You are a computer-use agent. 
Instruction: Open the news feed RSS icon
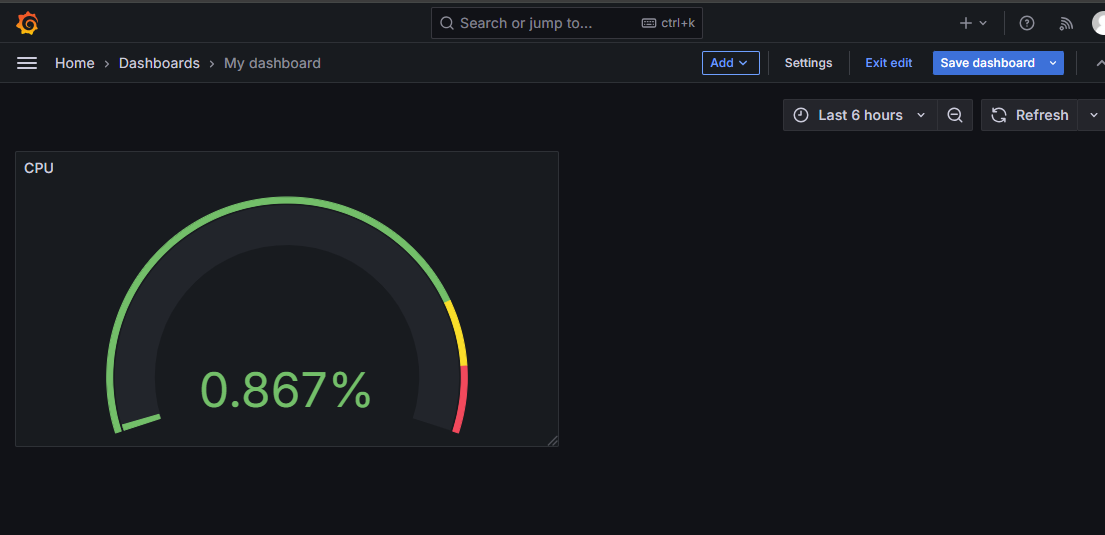pos(1066,23)
